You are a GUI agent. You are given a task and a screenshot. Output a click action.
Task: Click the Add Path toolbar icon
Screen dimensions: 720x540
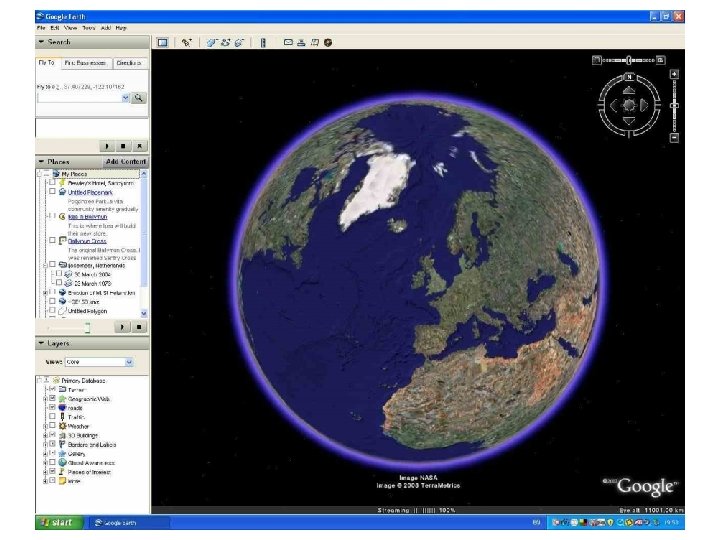click(x=225, y=42)
